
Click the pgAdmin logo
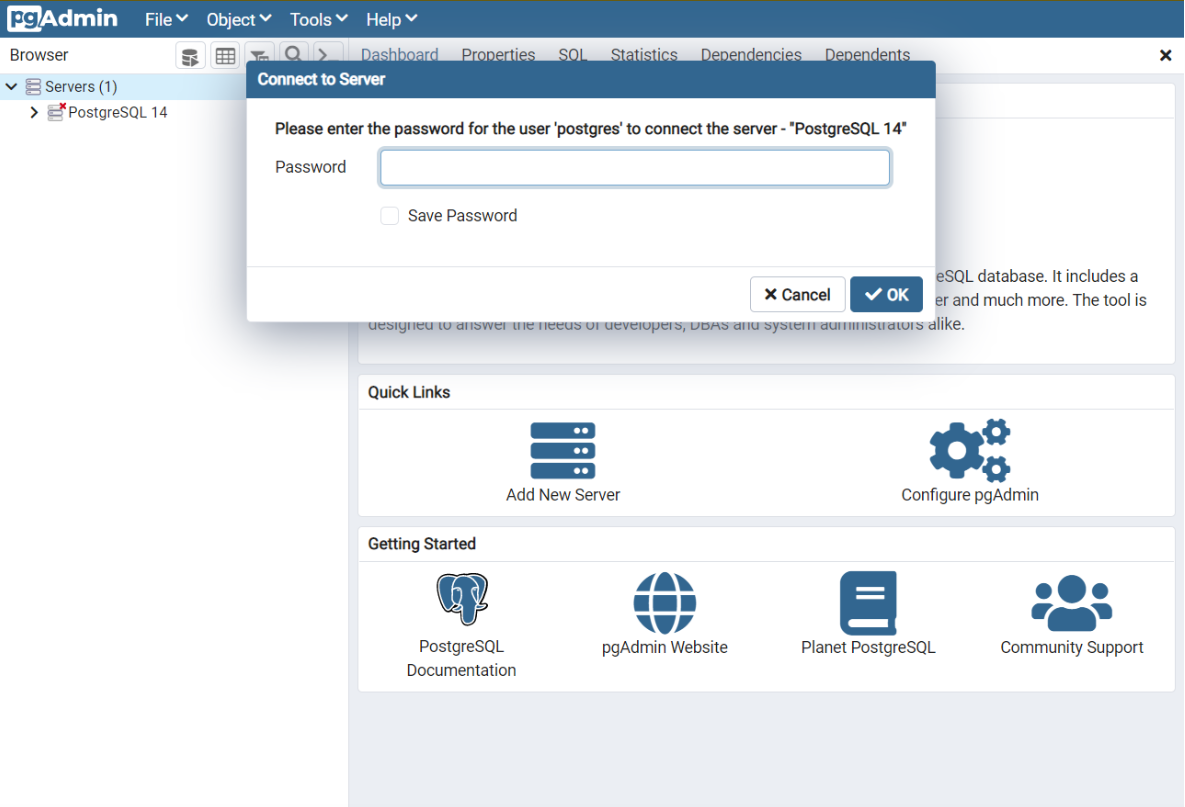click(63, 18)
